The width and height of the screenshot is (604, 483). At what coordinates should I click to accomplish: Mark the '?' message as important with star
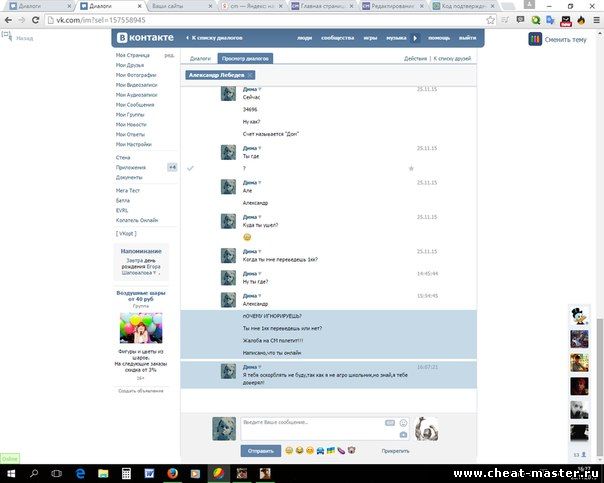(411, 168)
